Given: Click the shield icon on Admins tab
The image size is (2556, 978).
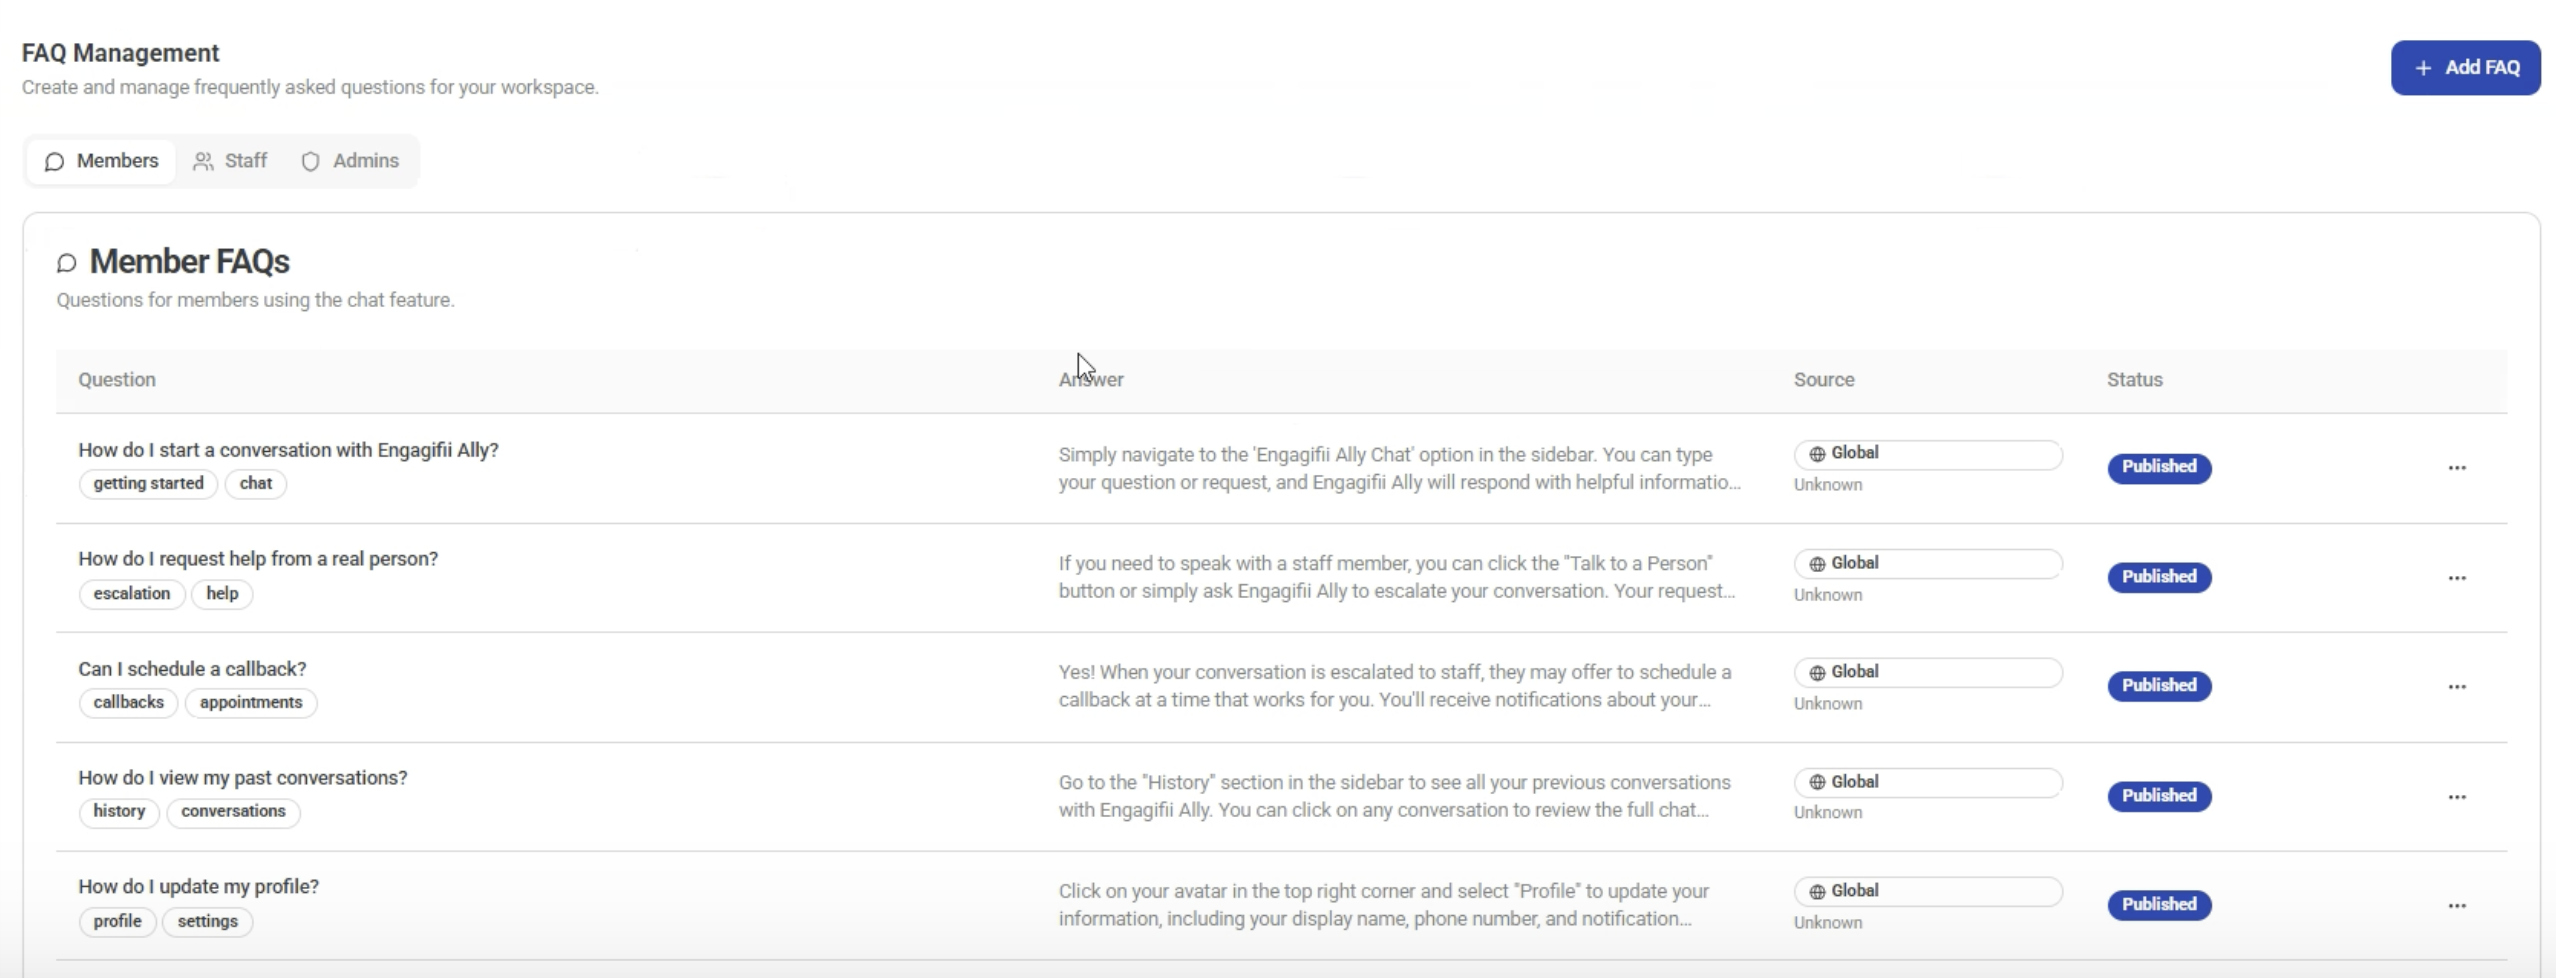Looking at the screenshot, I should (311, 161).
